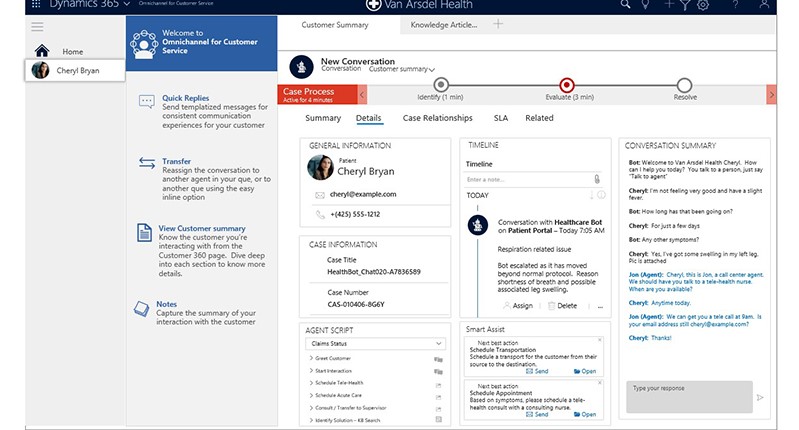The width and height of the screenshot is (799, 430).
Task: Click the New Conversation bot avatar icon
Action: click(x=301, y=67)
